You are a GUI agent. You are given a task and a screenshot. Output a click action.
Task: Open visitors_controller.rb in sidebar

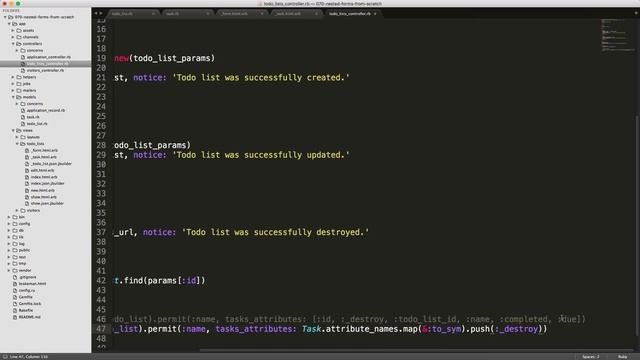45,70
